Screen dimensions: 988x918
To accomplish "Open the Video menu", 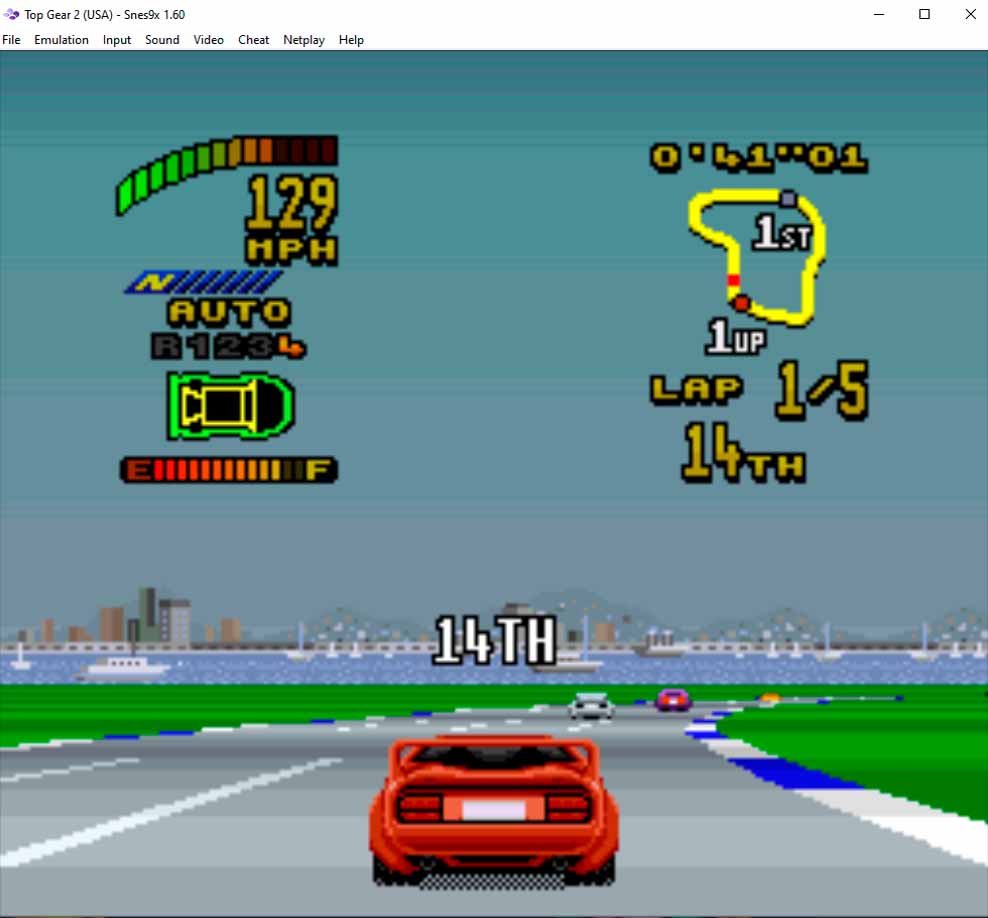I will (x=208, y=40).
